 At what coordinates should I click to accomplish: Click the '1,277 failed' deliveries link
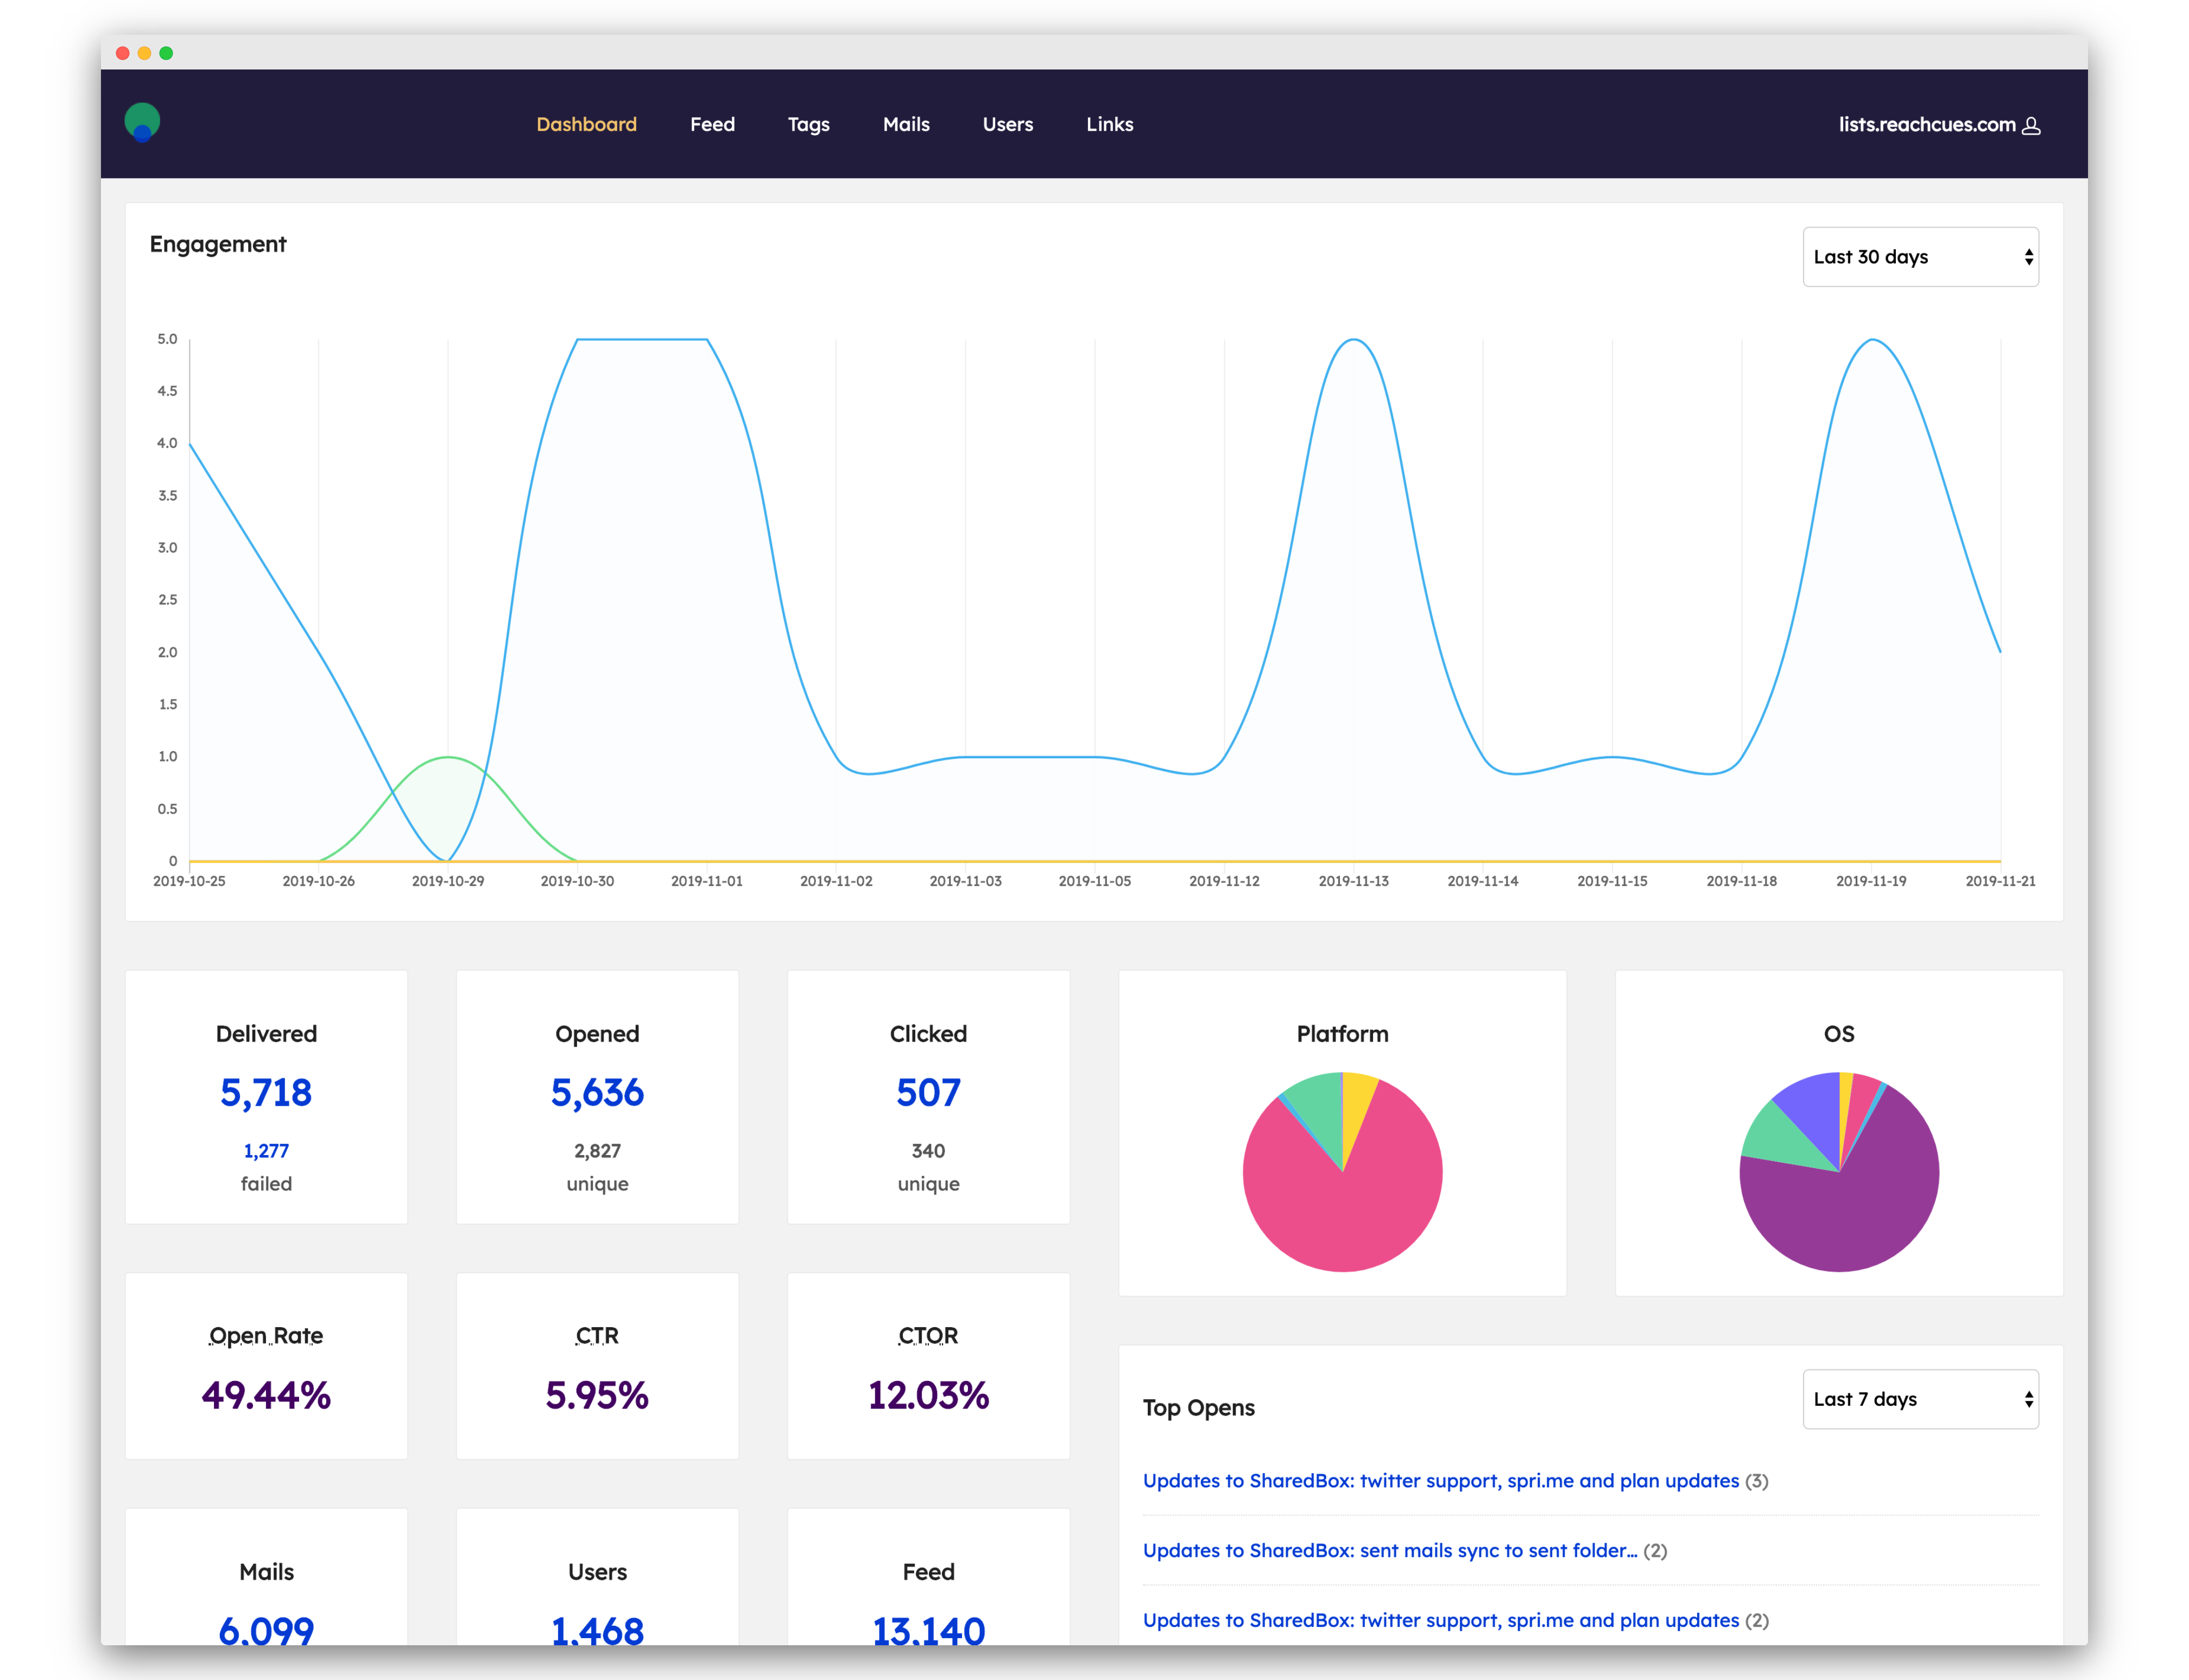click(x=265, y=1150)
